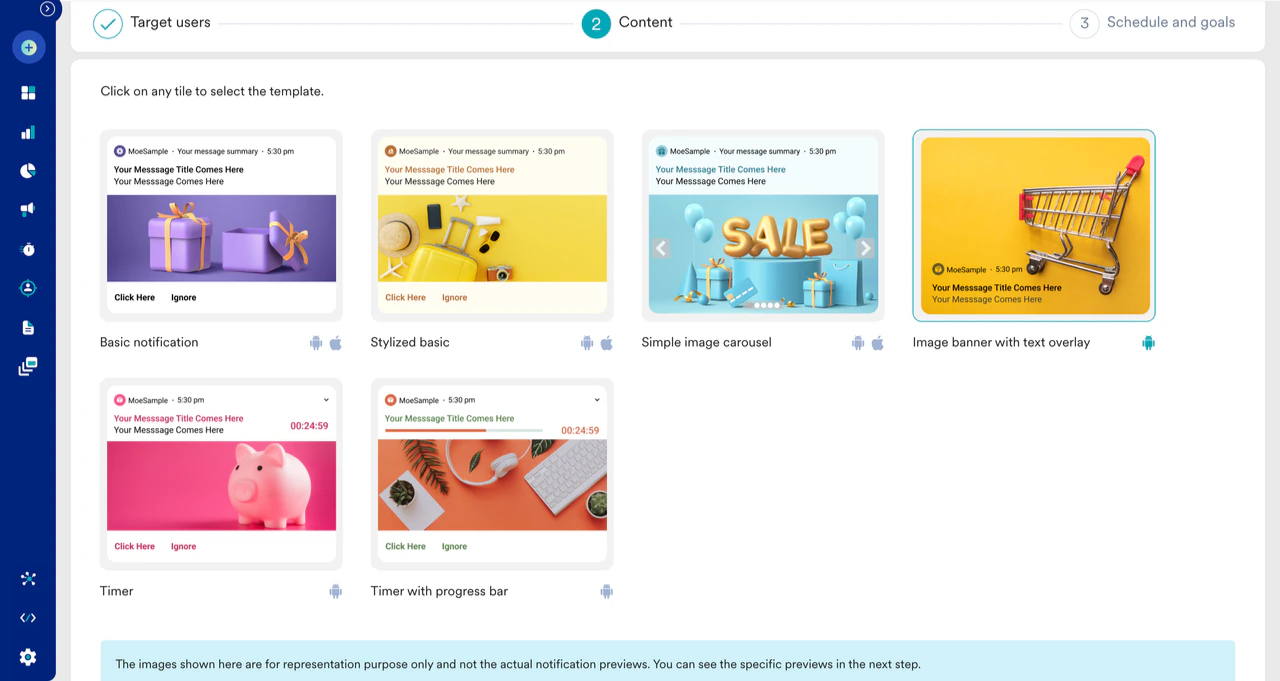Click Android icon next to Simple image carousel
This screenshot has width=1280, height=681.
coord(858,343)
